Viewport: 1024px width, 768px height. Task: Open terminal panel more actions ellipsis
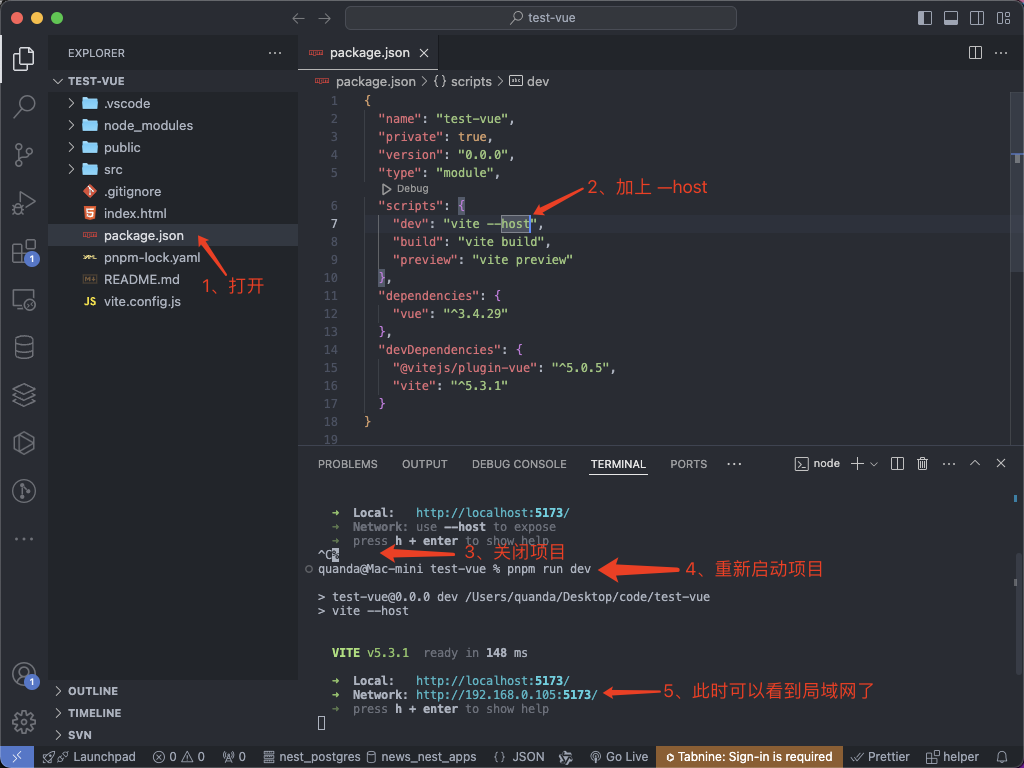click(949, 464)
